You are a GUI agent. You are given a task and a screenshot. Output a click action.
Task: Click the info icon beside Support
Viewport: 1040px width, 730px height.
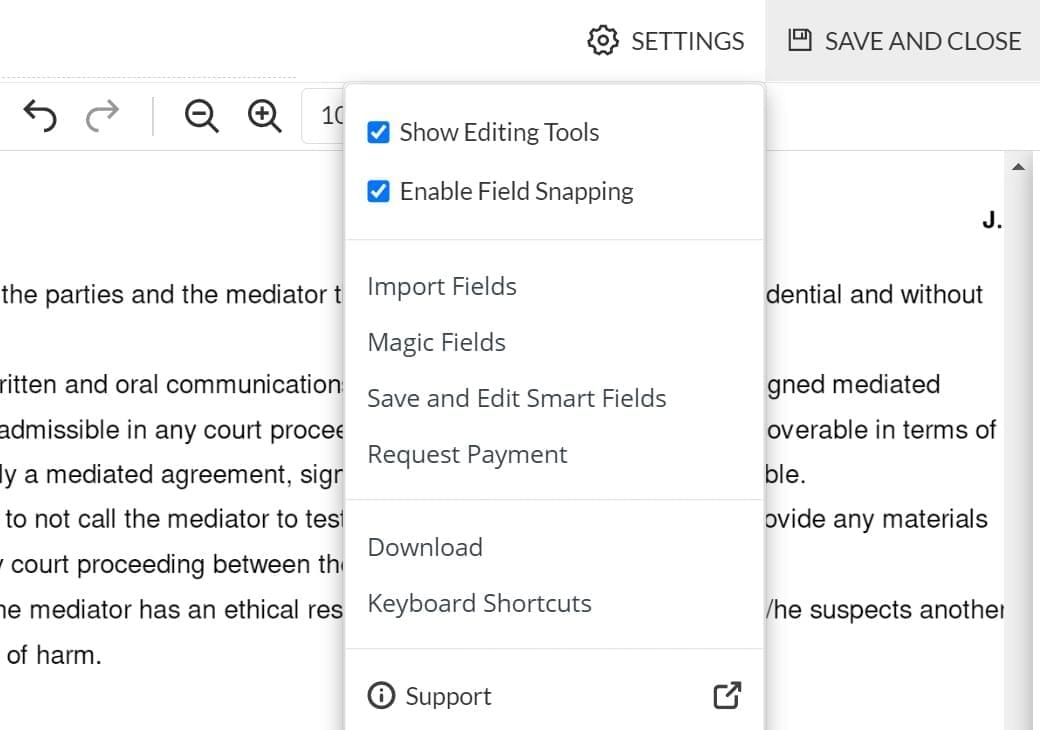click(x=381, y=696)
